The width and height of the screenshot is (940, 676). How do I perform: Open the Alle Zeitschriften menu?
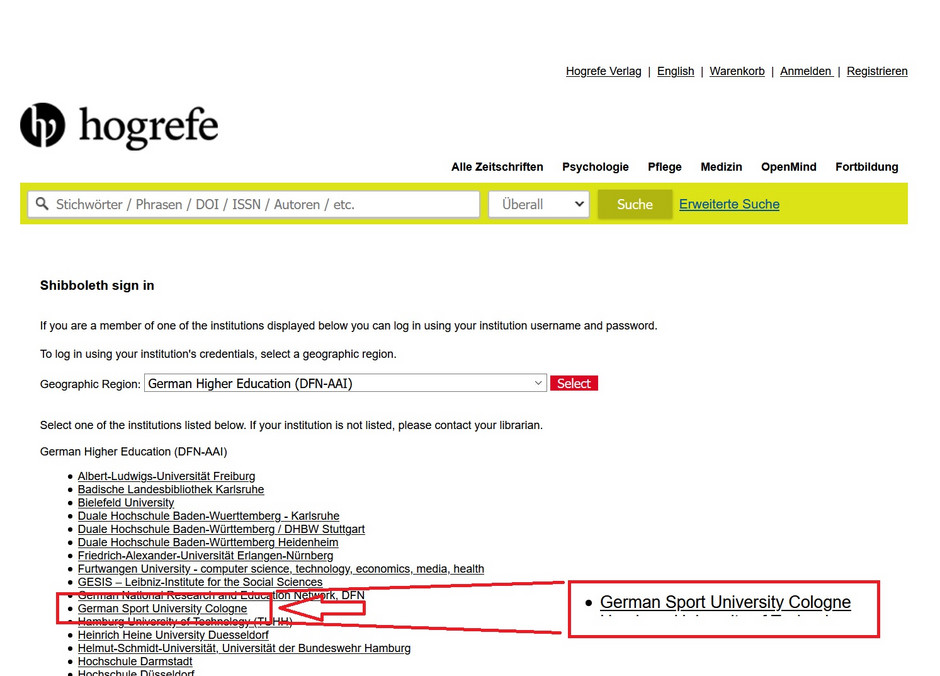(x=497, y=167)
